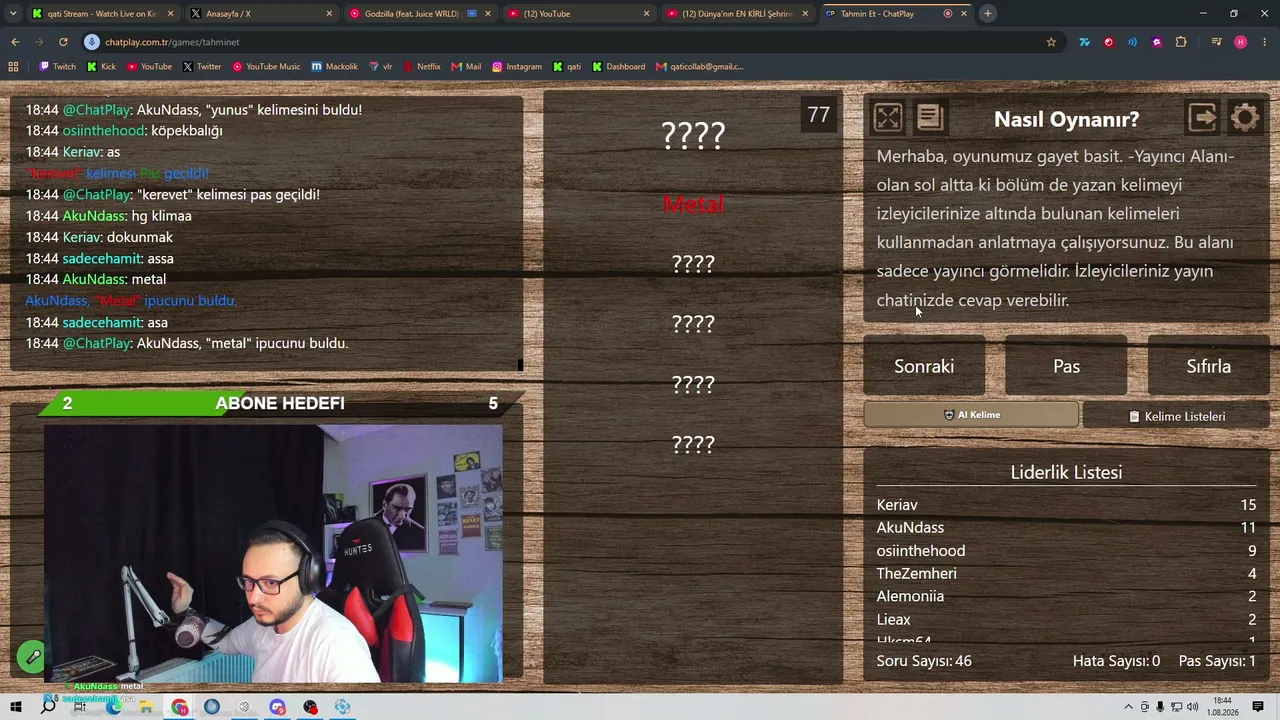Click the chat panel scrollbar thumb

pos(520,365)
